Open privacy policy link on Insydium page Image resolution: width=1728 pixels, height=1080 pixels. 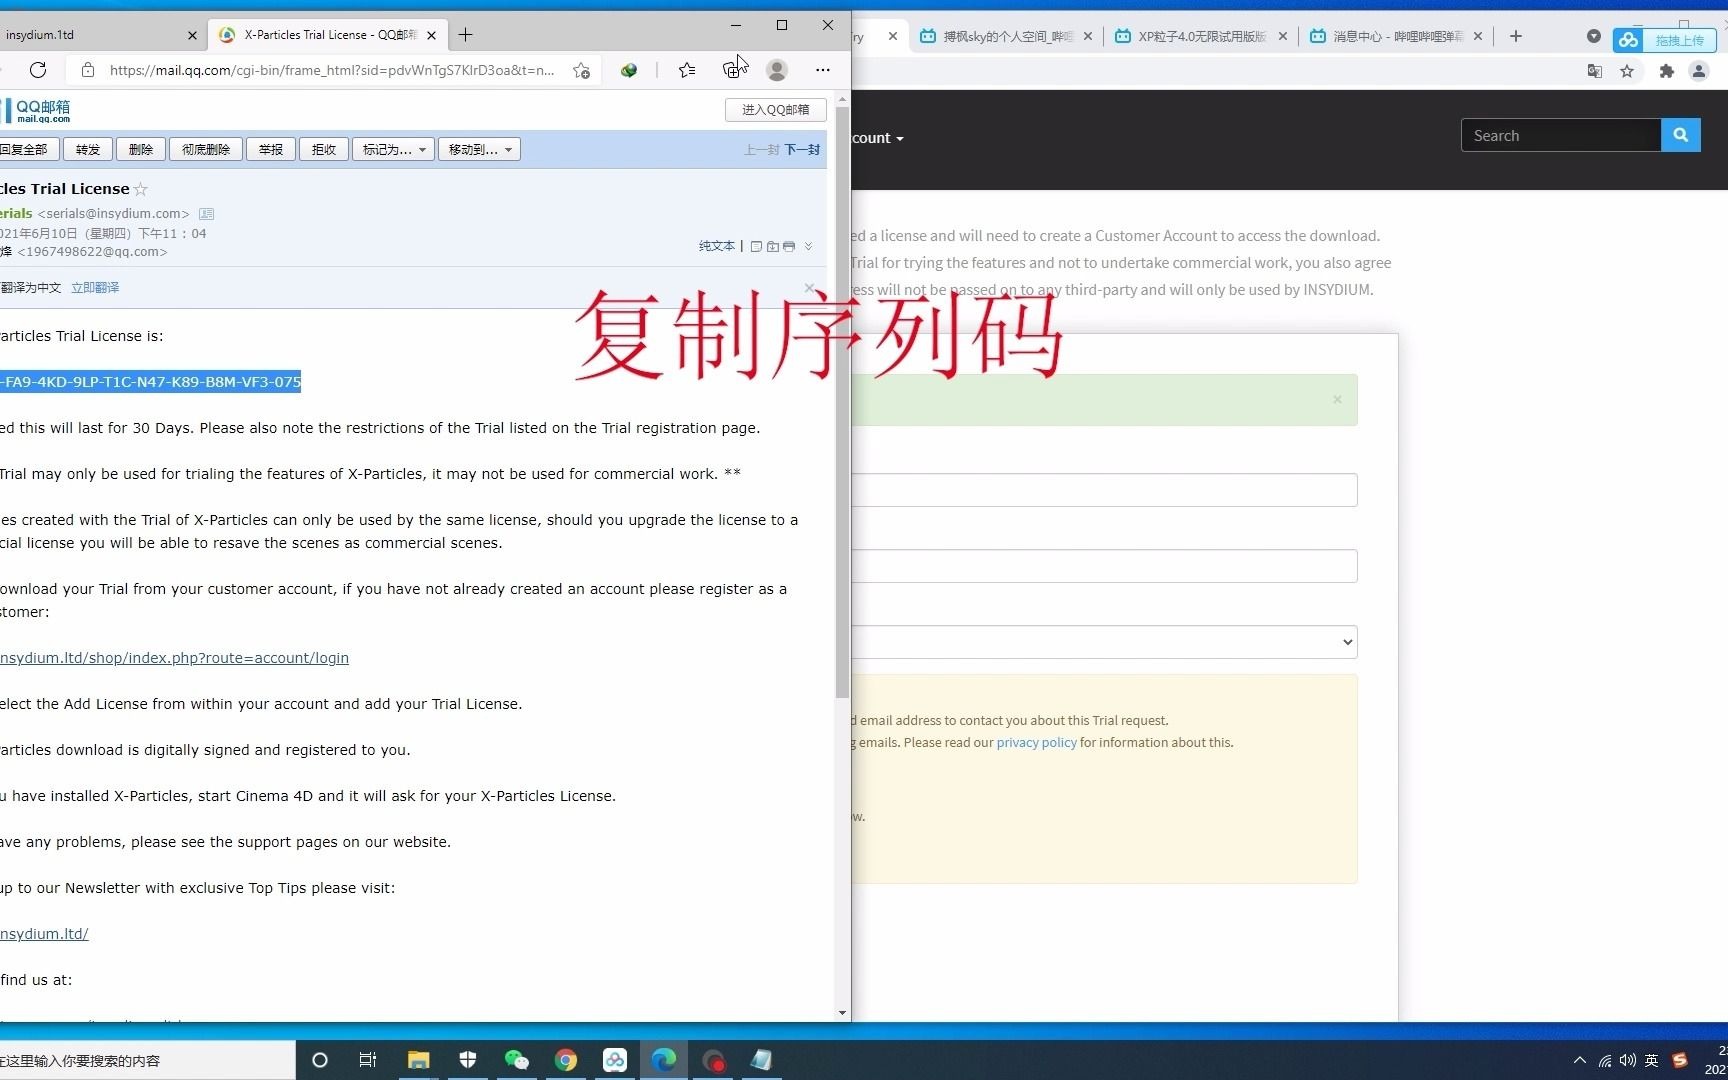coord(1037,743)
